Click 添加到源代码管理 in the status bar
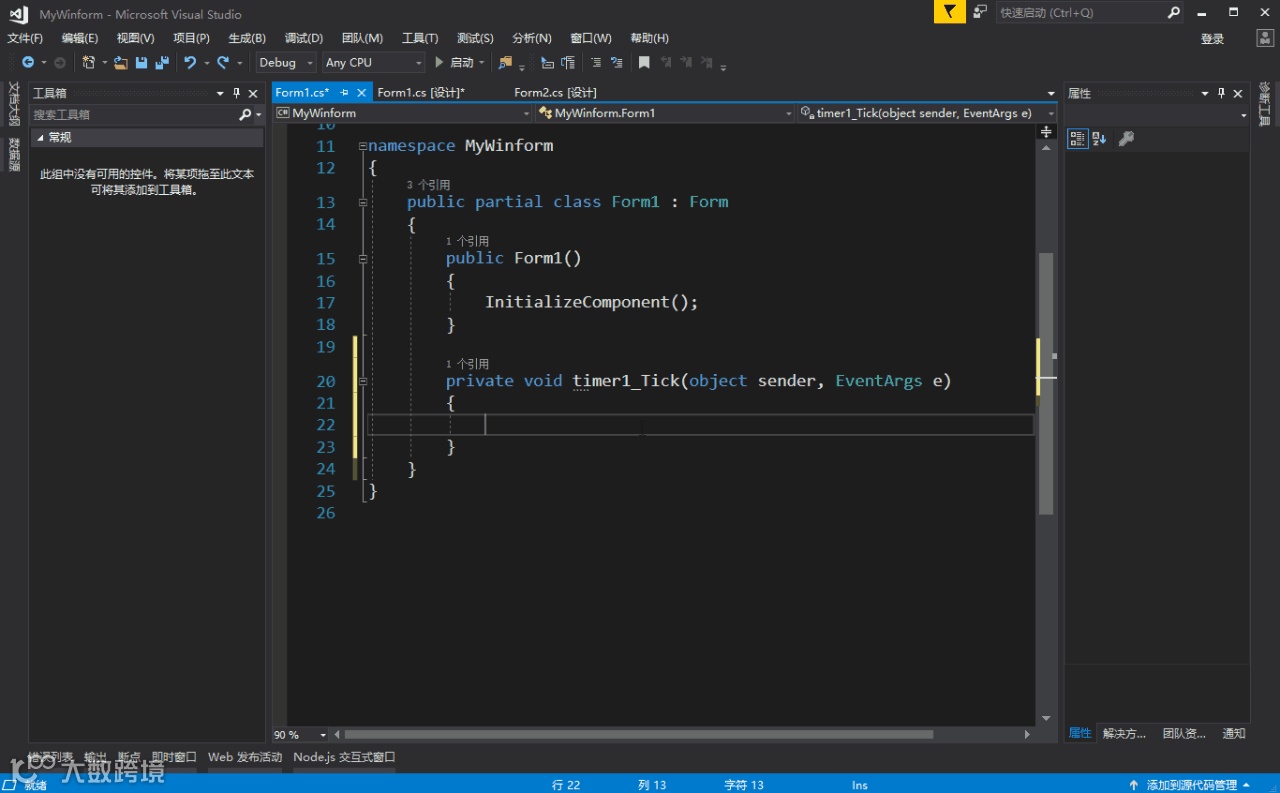 (1190, 785)
